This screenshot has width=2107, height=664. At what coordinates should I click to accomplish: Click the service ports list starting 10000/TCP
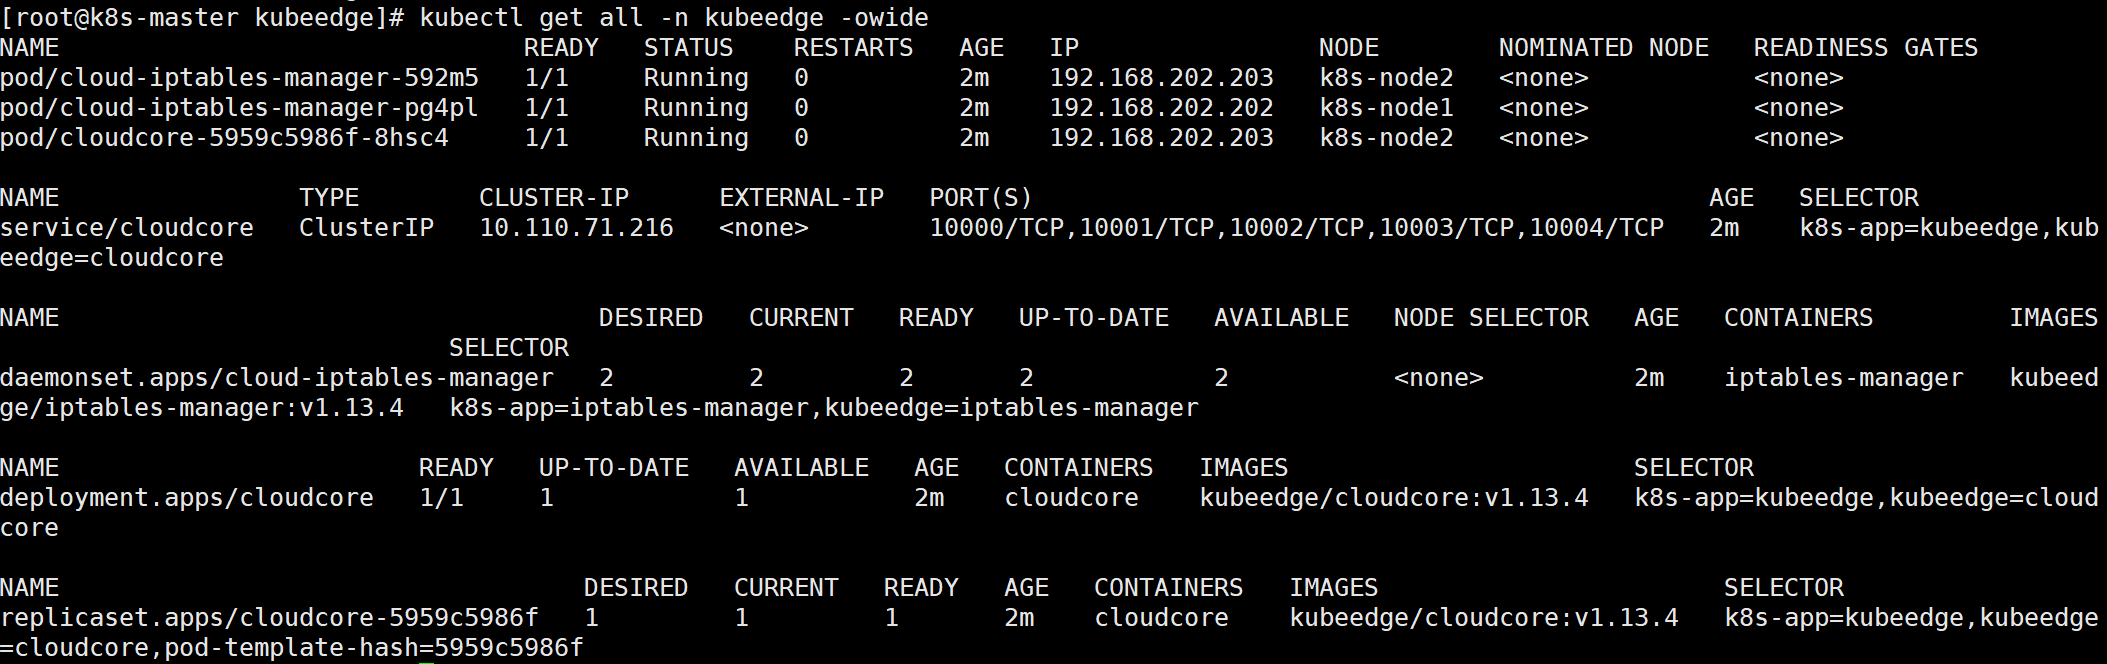click(x=1296, y=228)
